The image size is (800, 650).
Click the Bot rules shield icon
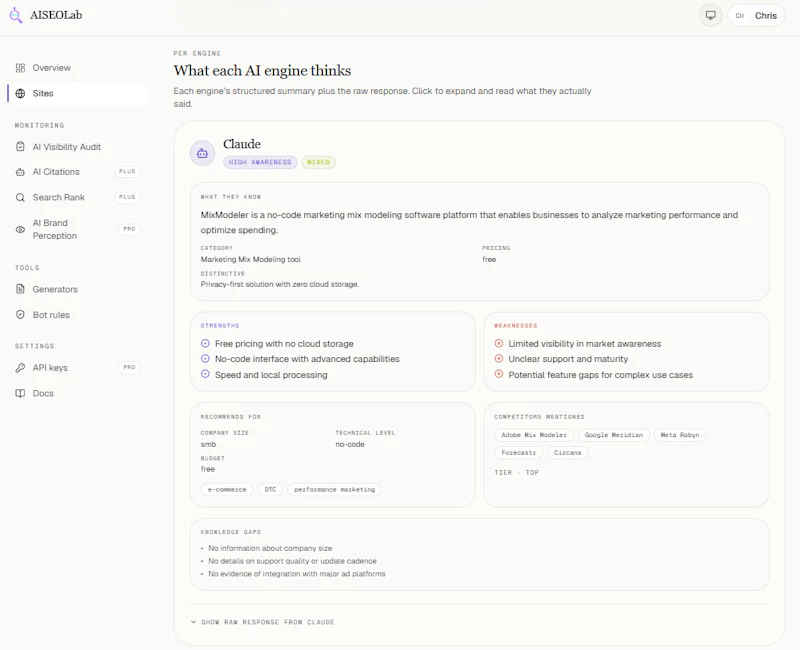(x=20, y=315)
